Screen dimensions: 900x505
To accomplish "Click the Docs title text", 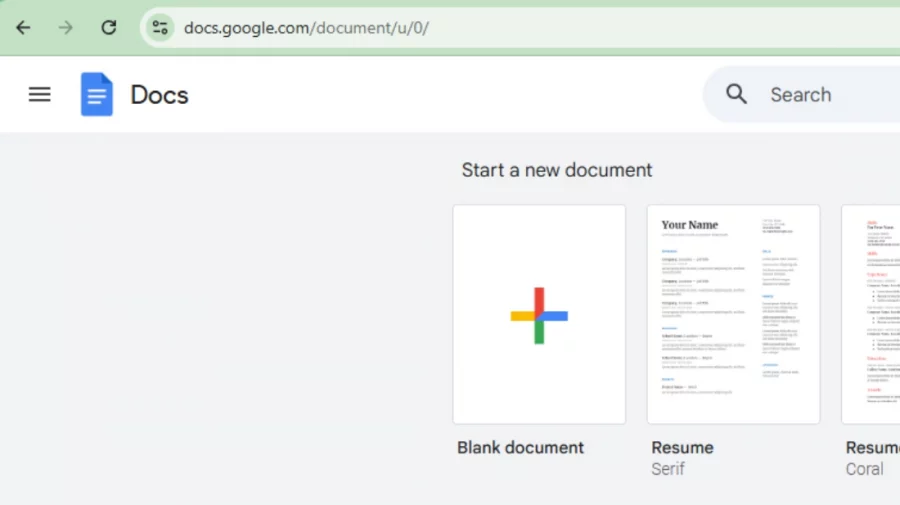I will (x=159, y=95).
